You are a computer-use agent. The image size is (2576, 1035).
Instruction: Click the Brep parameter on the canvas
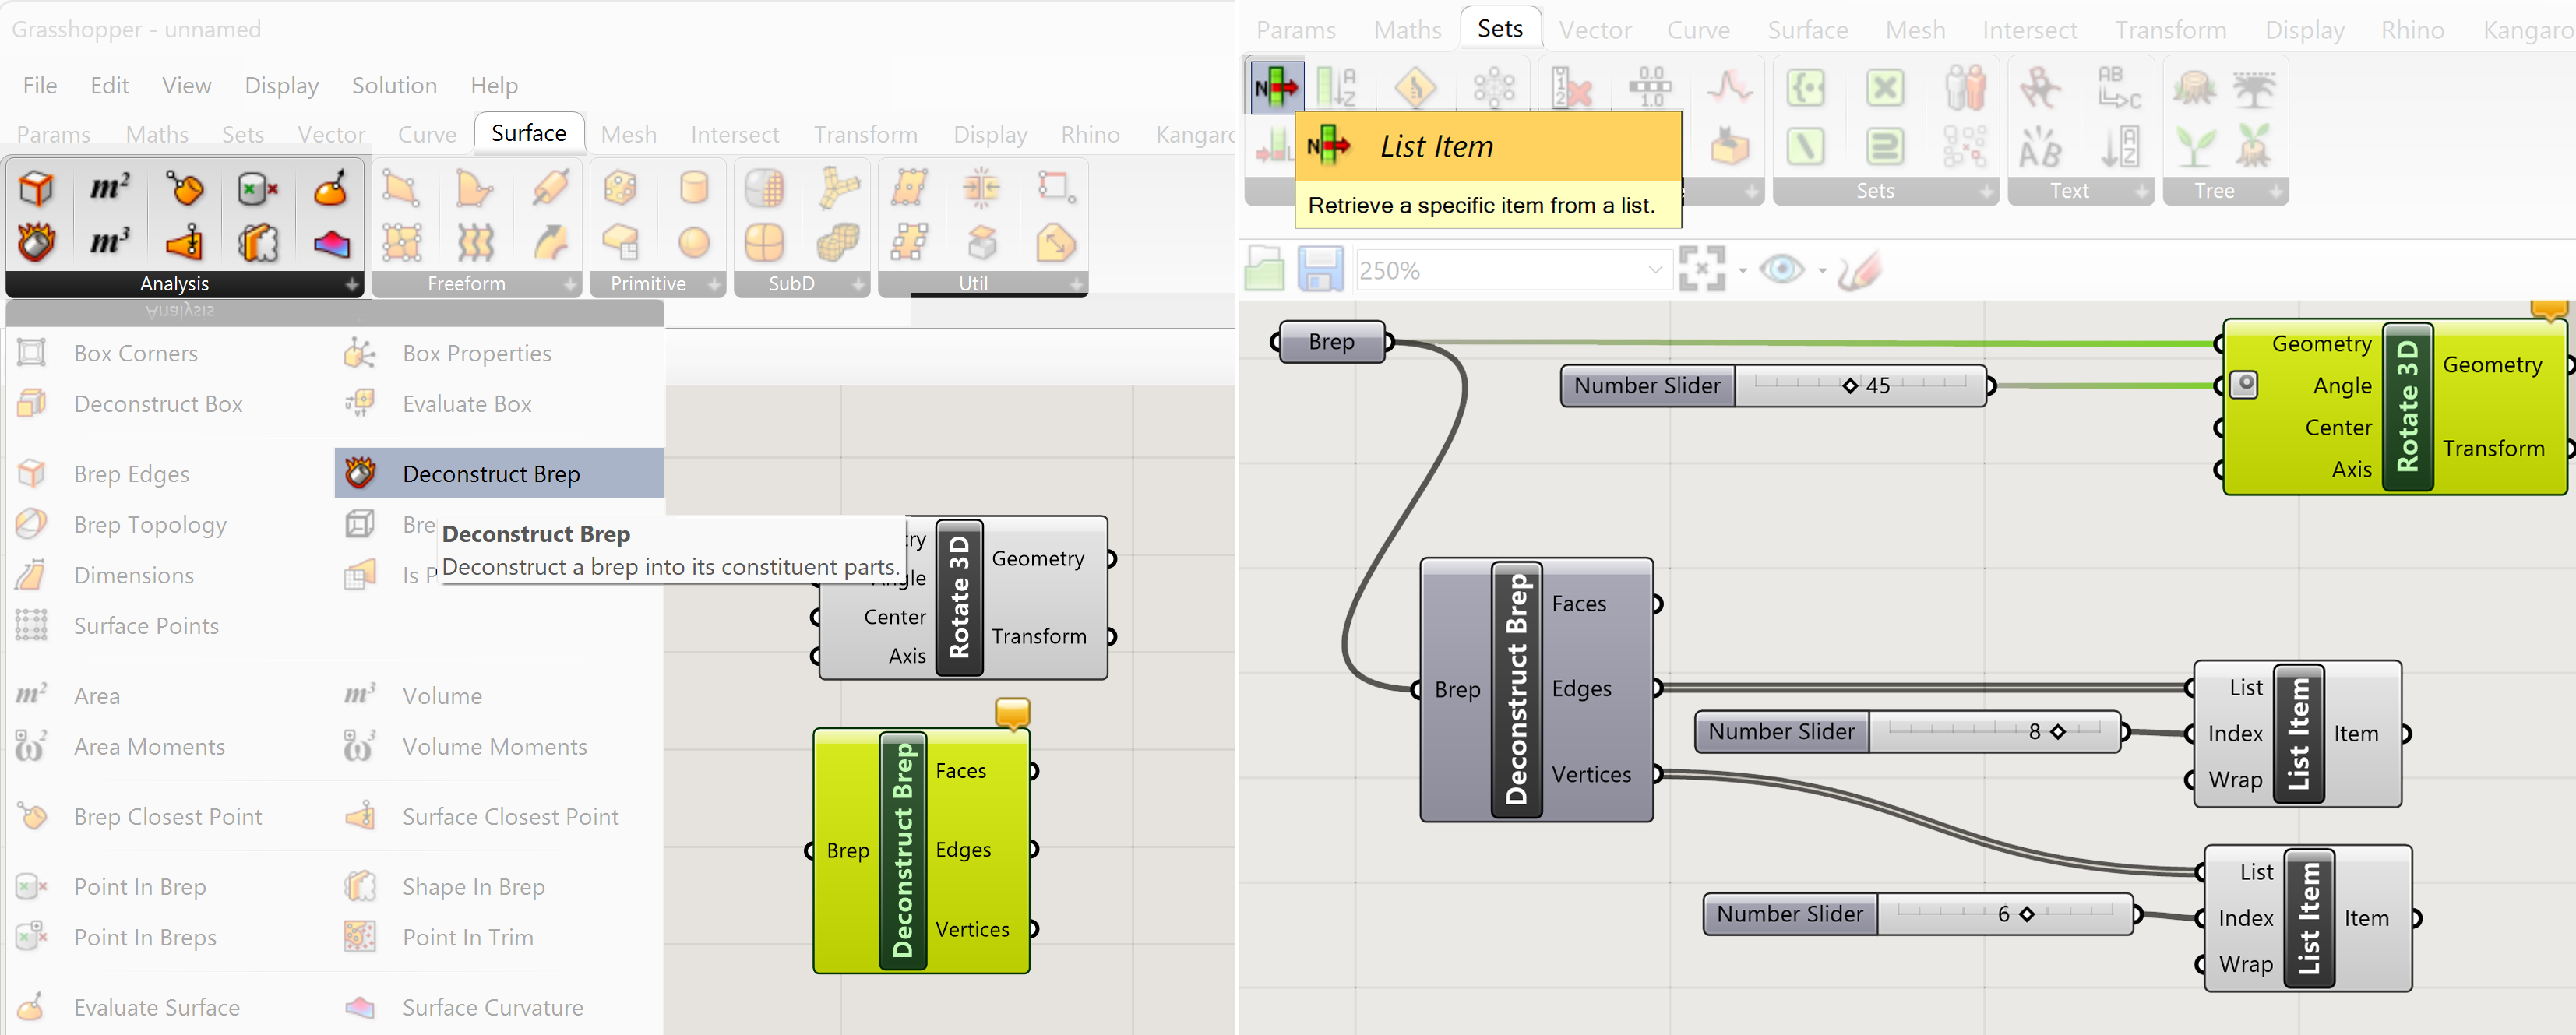(x=1331, y=342)
